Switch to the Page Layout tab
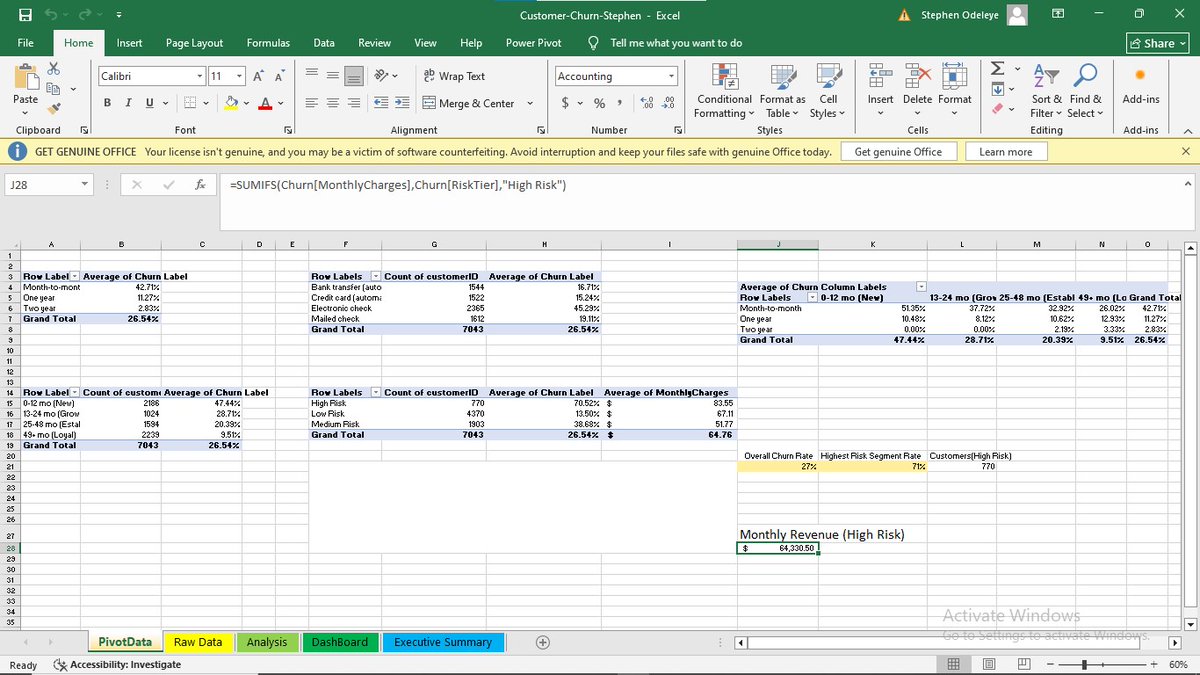This screenshot has height=675, width=1200. [194, 43]
